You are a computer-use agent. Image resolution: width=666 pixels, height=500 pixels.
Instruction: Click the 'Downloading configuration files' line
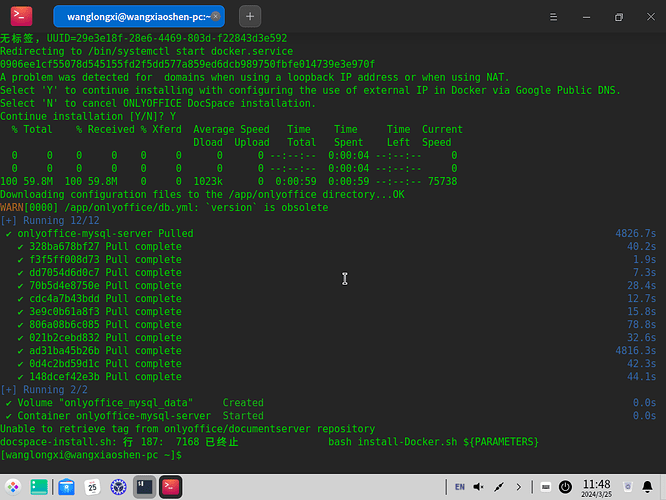coord(202,195)
